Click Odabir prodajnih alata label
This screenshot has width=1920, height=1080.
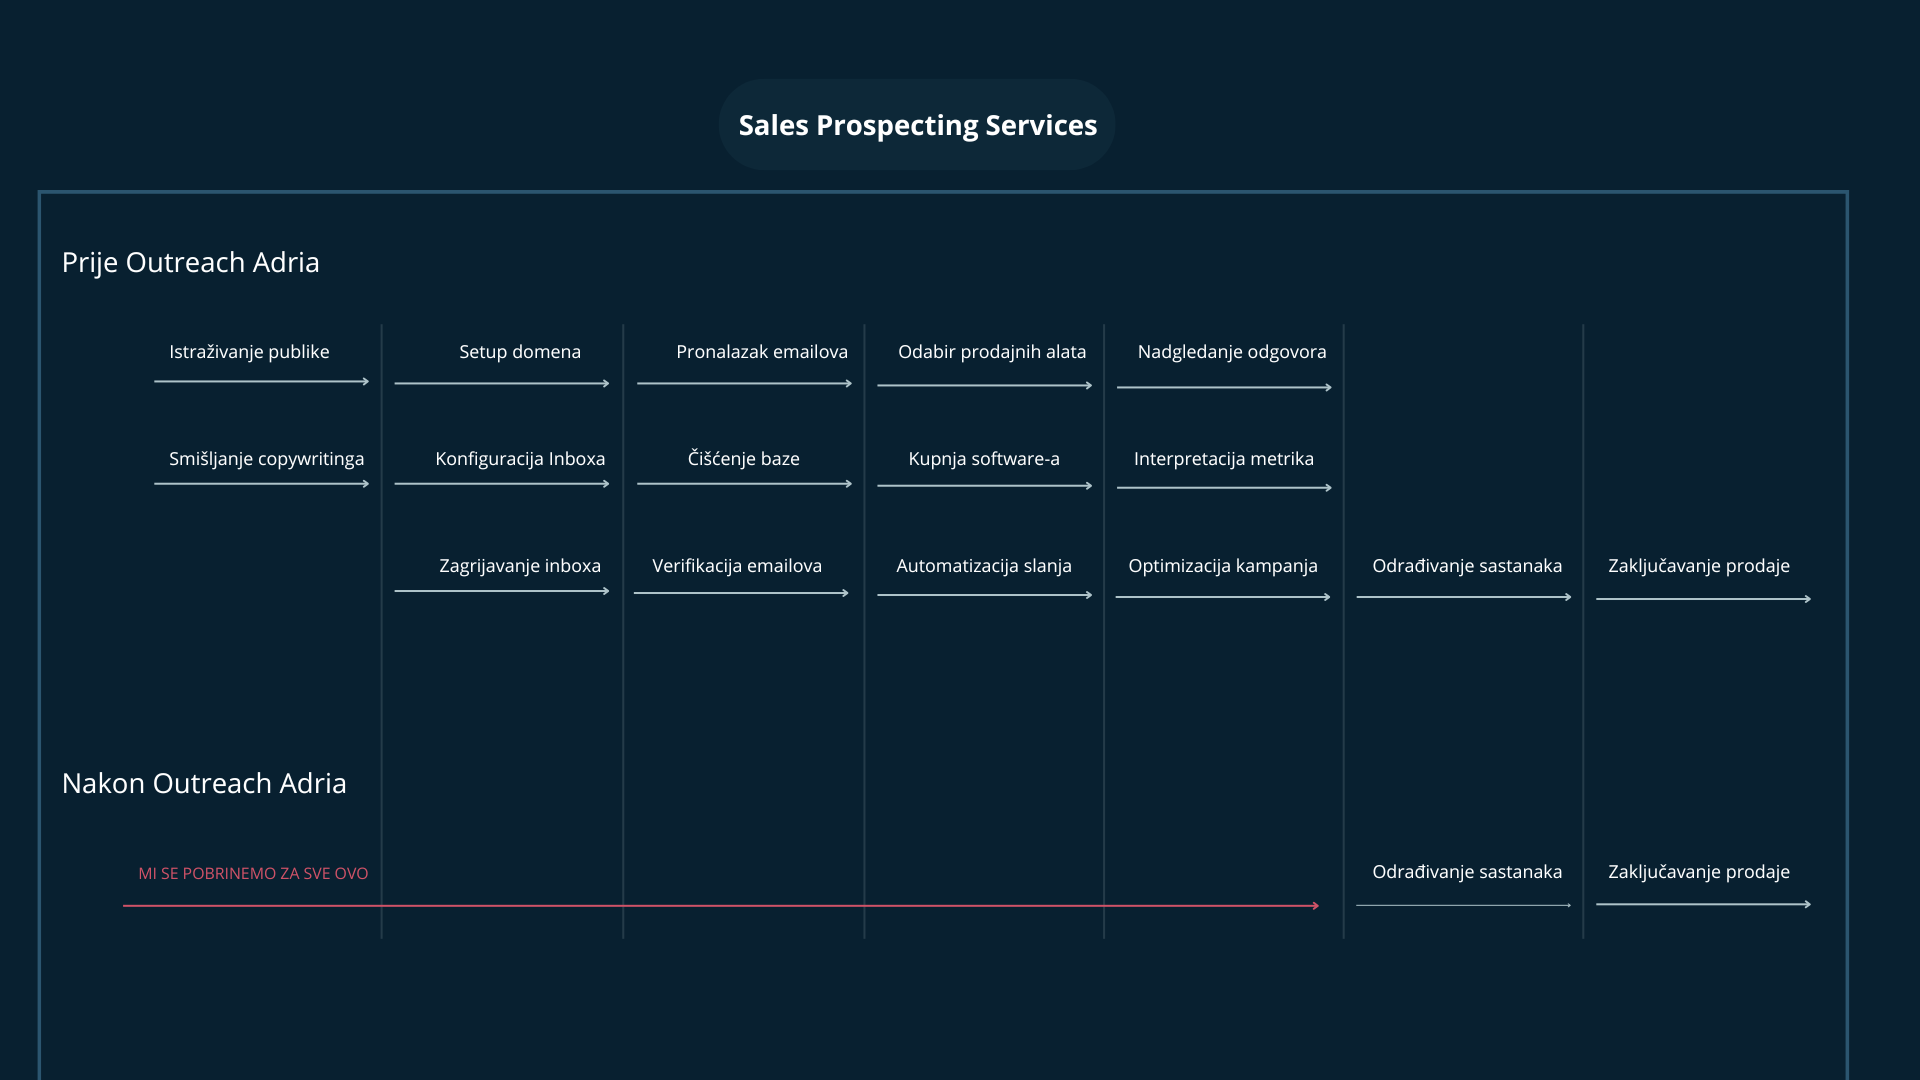pyautogui.click(x=991, y=352)
